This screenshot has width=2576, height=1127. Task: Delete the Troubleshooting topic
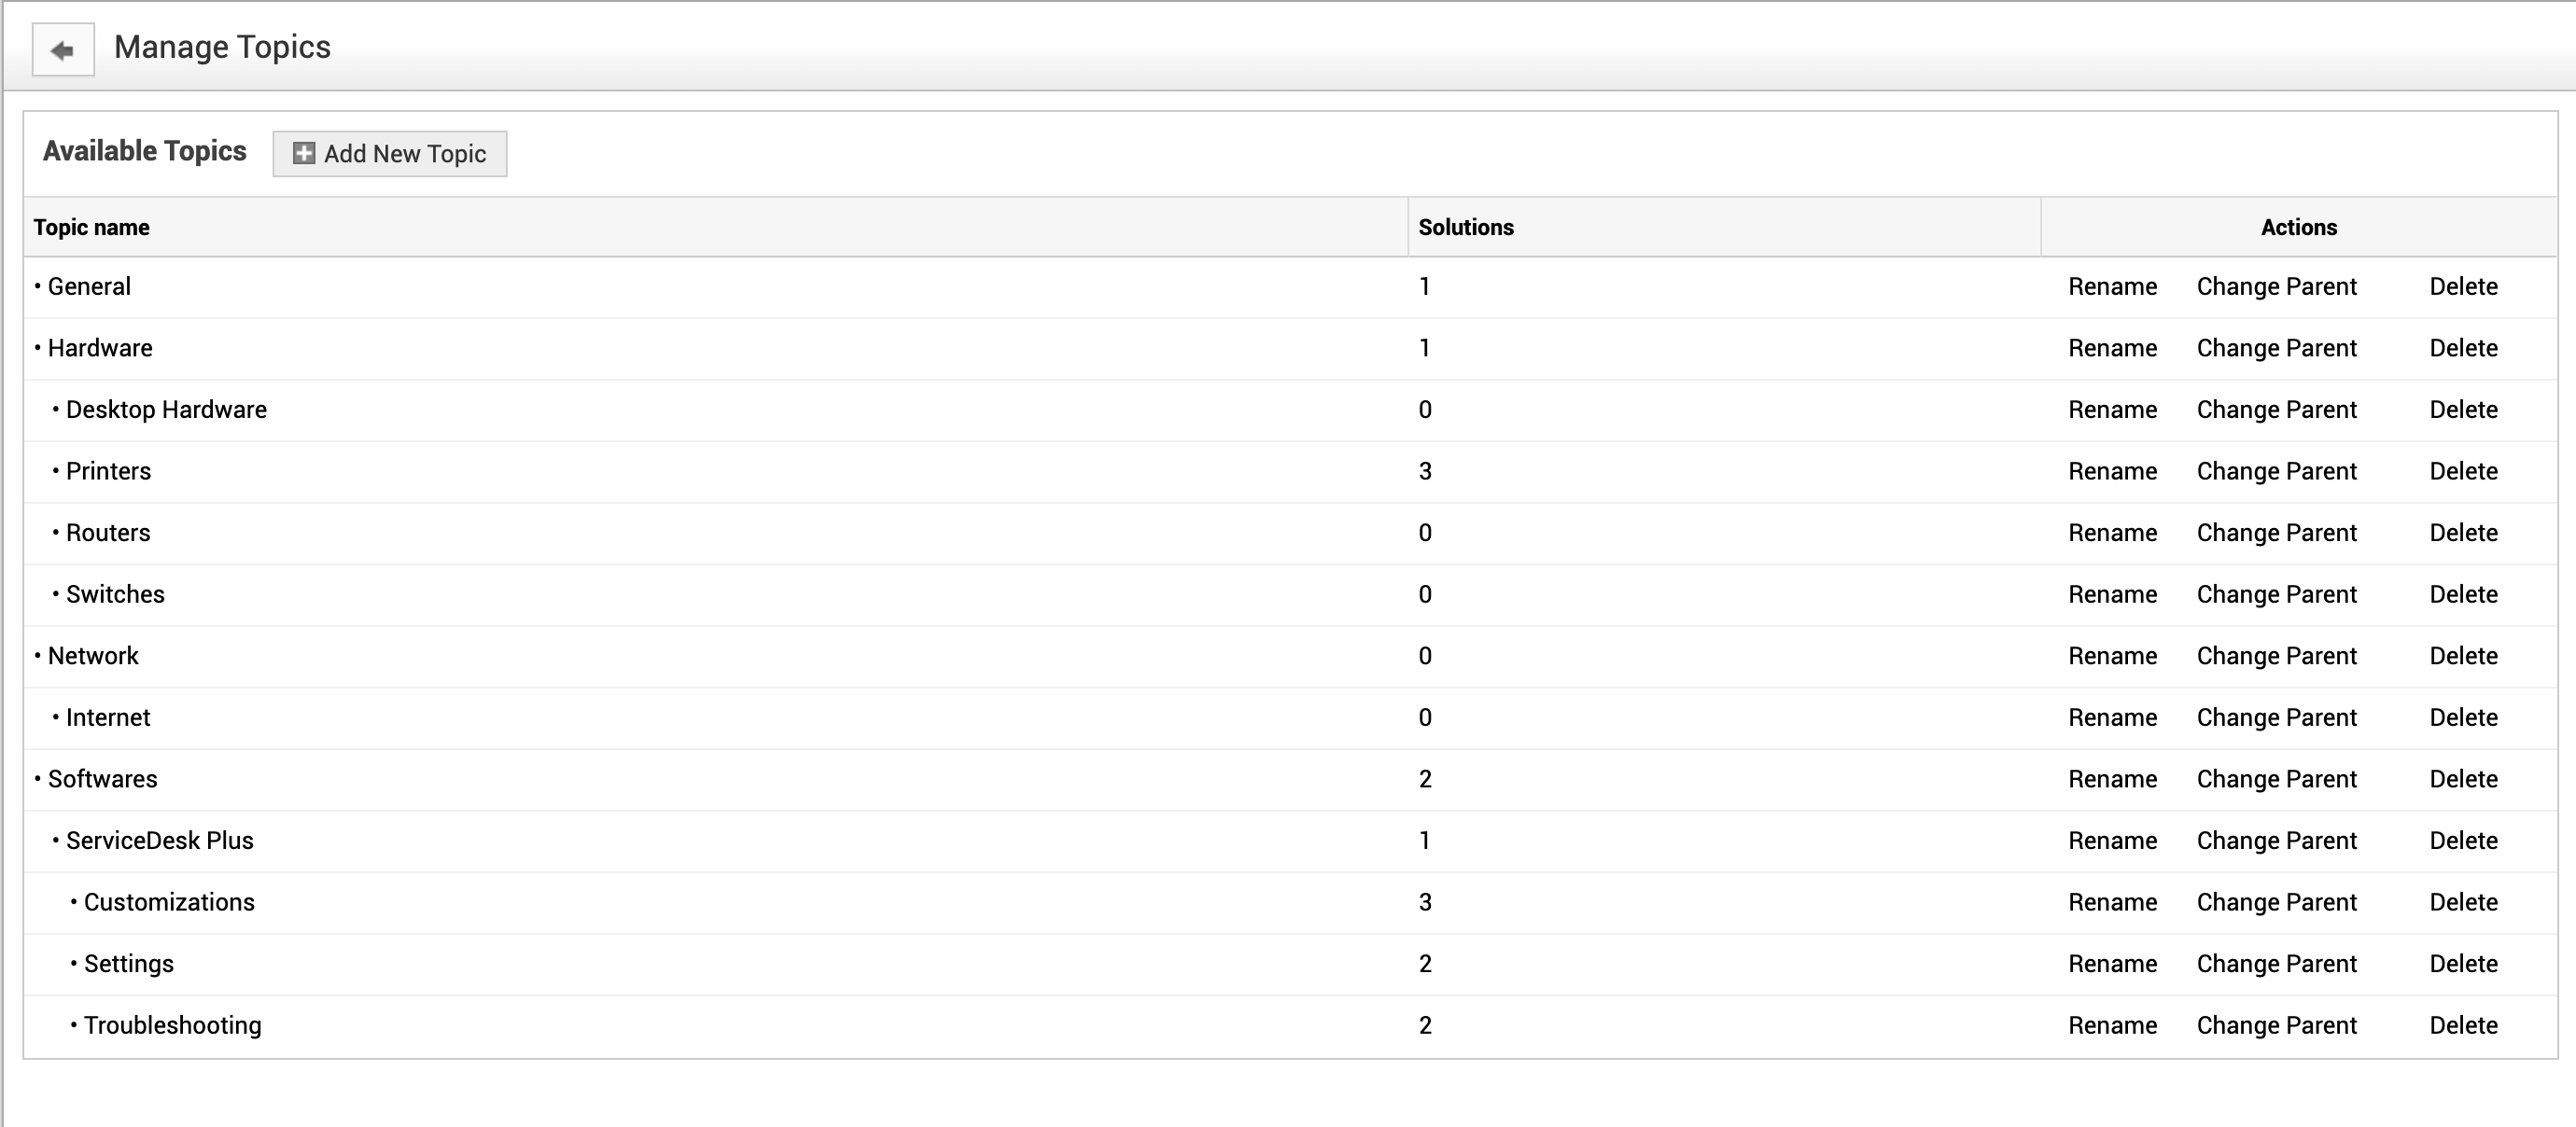pos(2463,1026)
